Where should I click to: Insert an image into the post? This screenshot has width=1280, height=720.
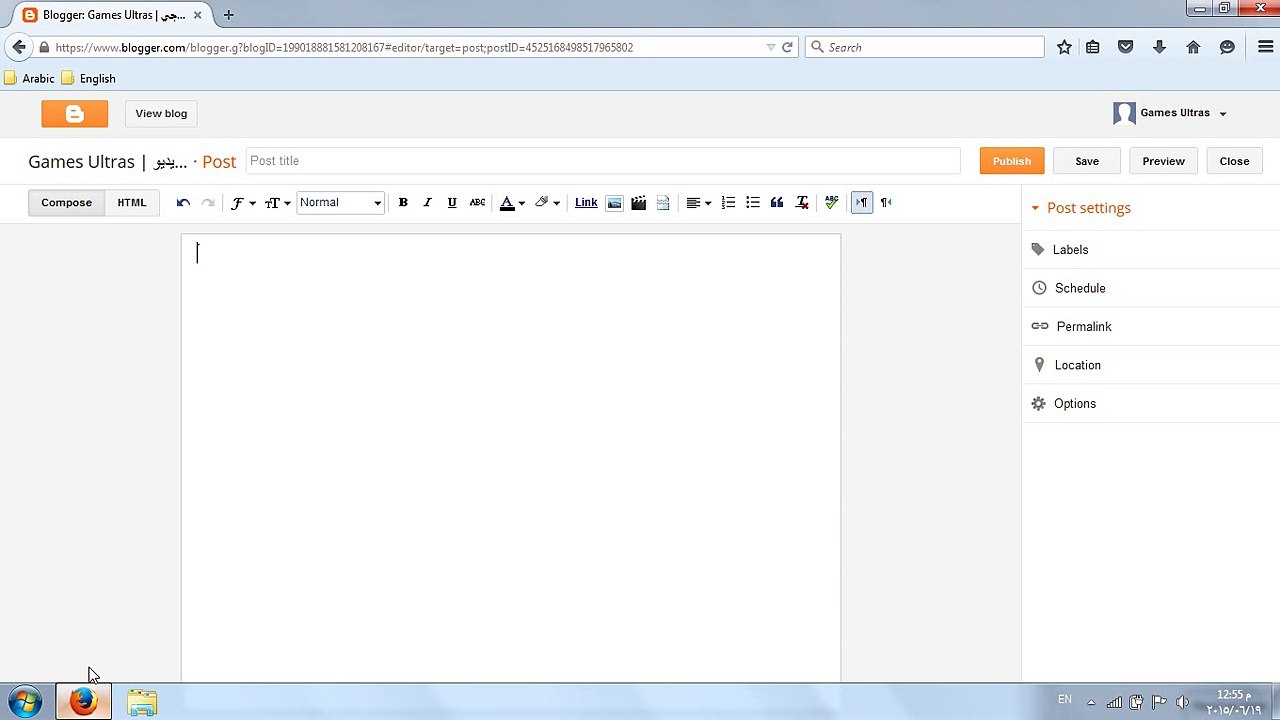tap(614, 203)
